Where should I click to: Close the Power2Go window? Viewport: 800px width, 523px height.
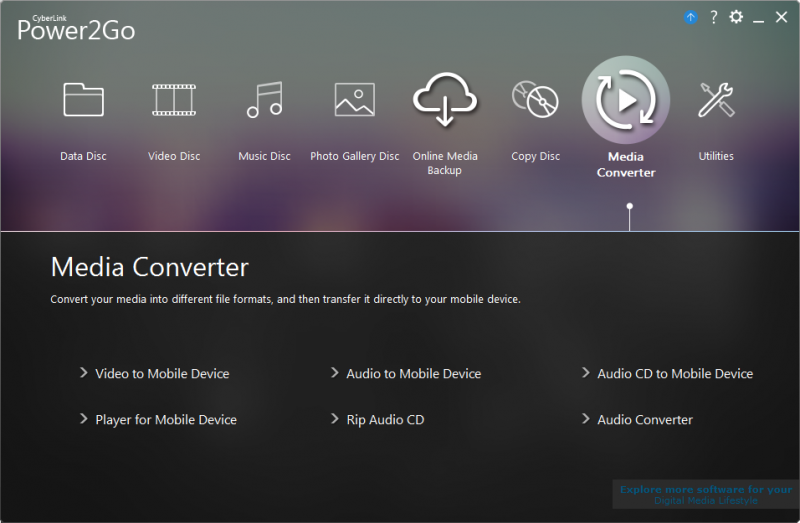[781, 17]
